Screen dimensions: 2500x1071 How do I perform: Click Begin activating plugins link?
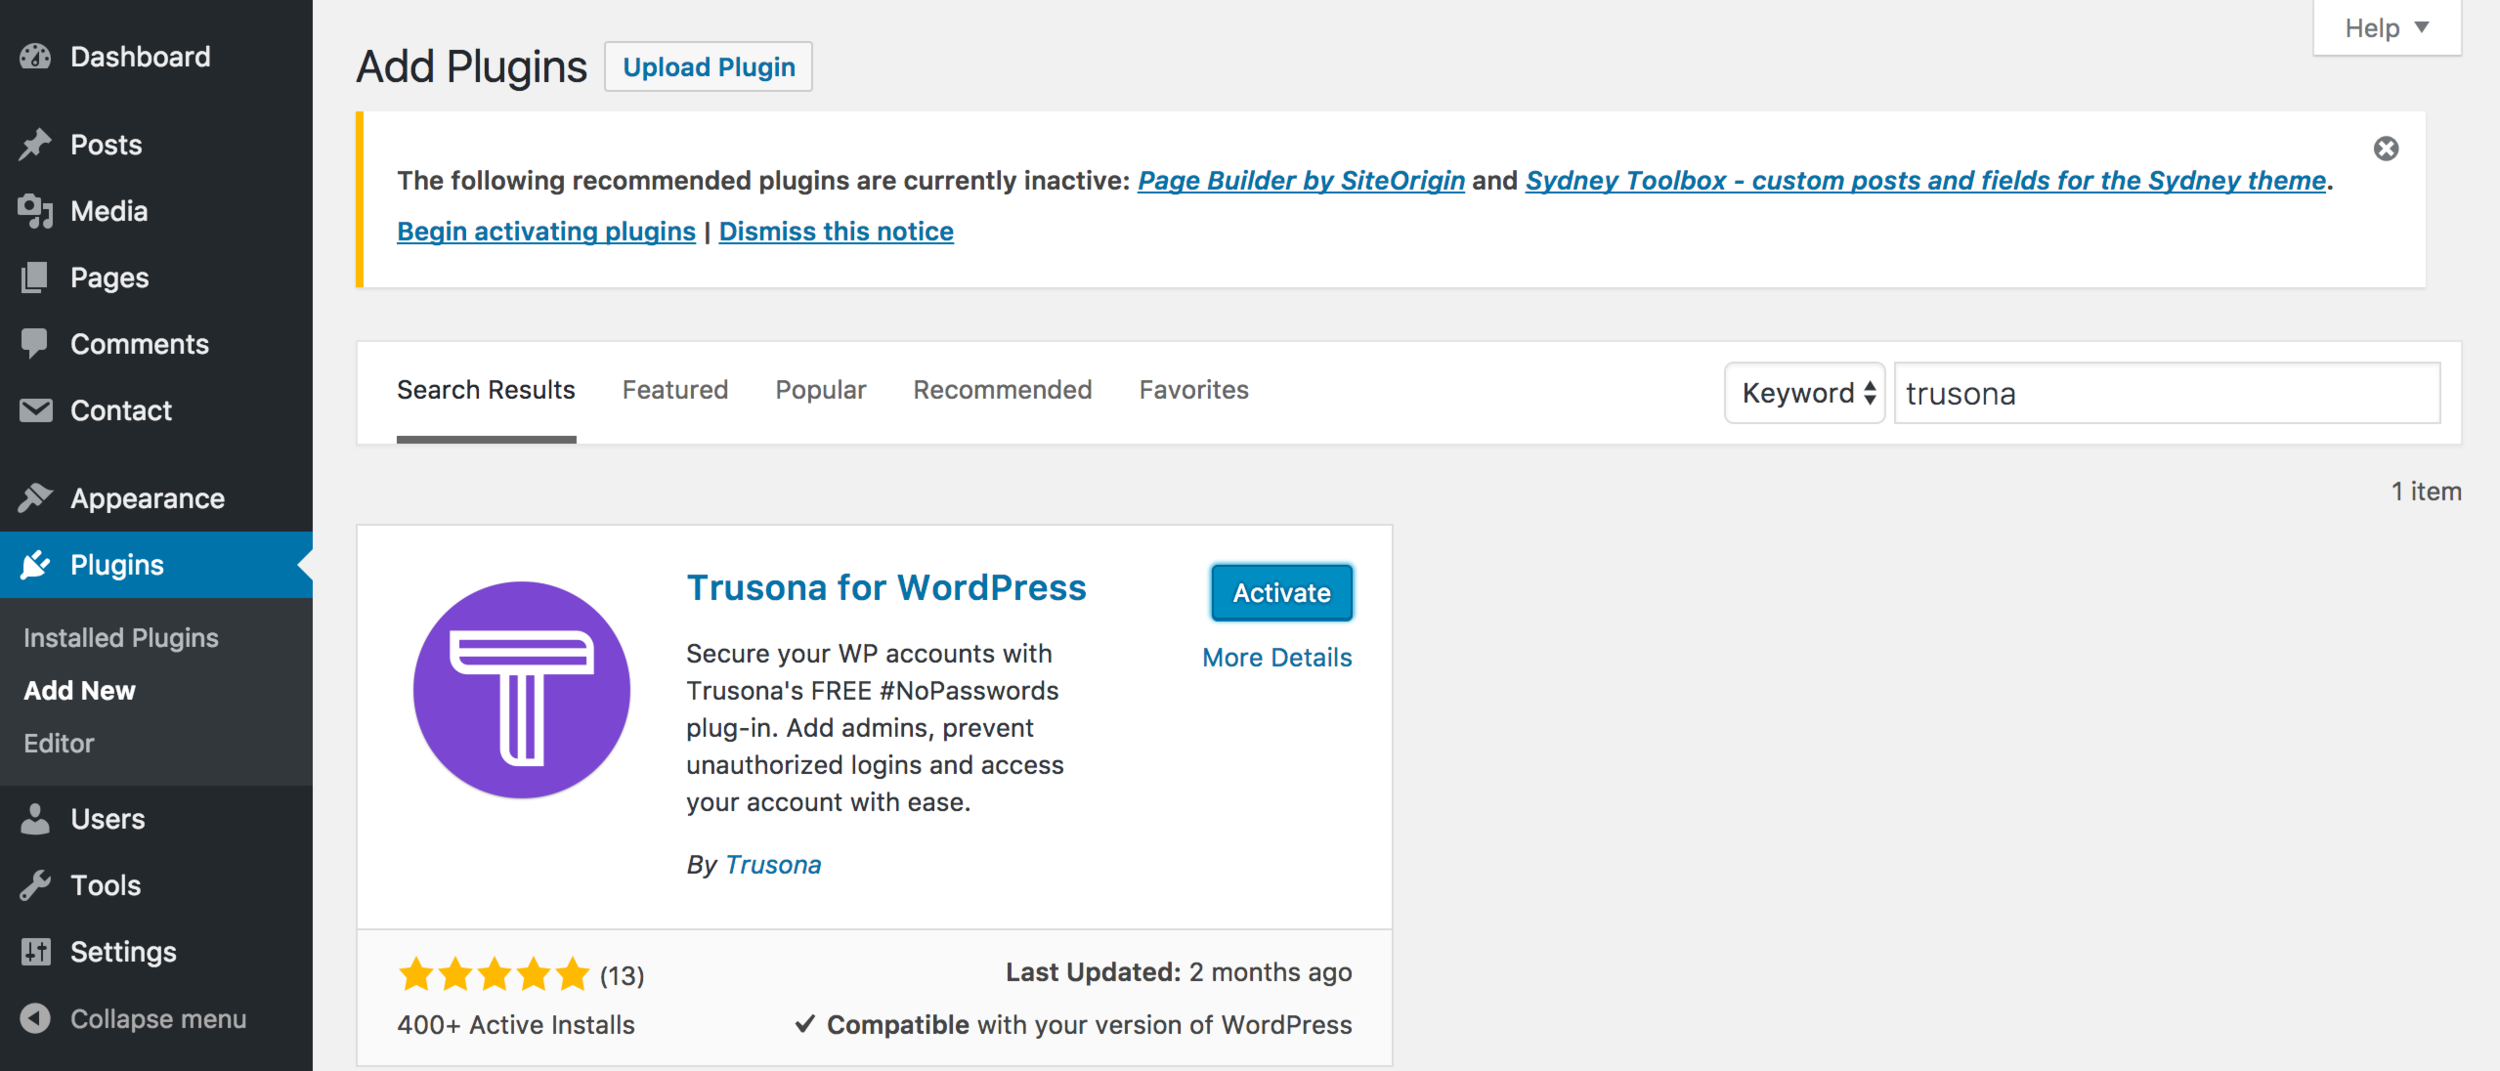coord(546,232)
